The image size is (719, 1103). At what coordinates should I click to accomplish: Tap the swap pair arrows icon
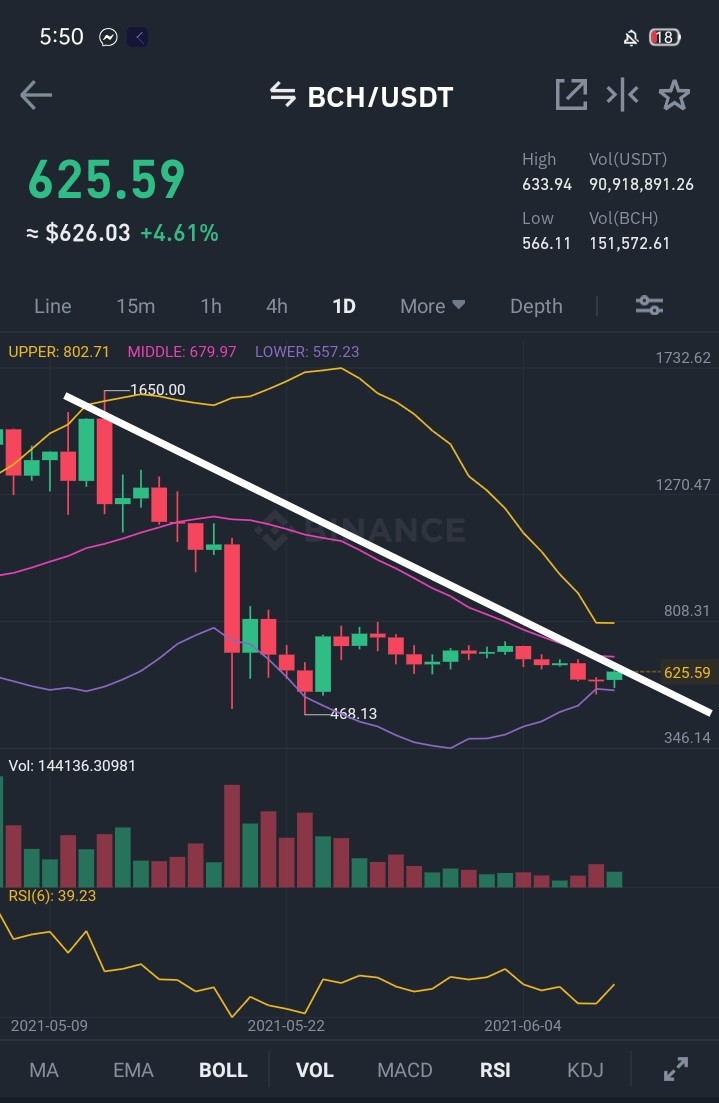283,95
